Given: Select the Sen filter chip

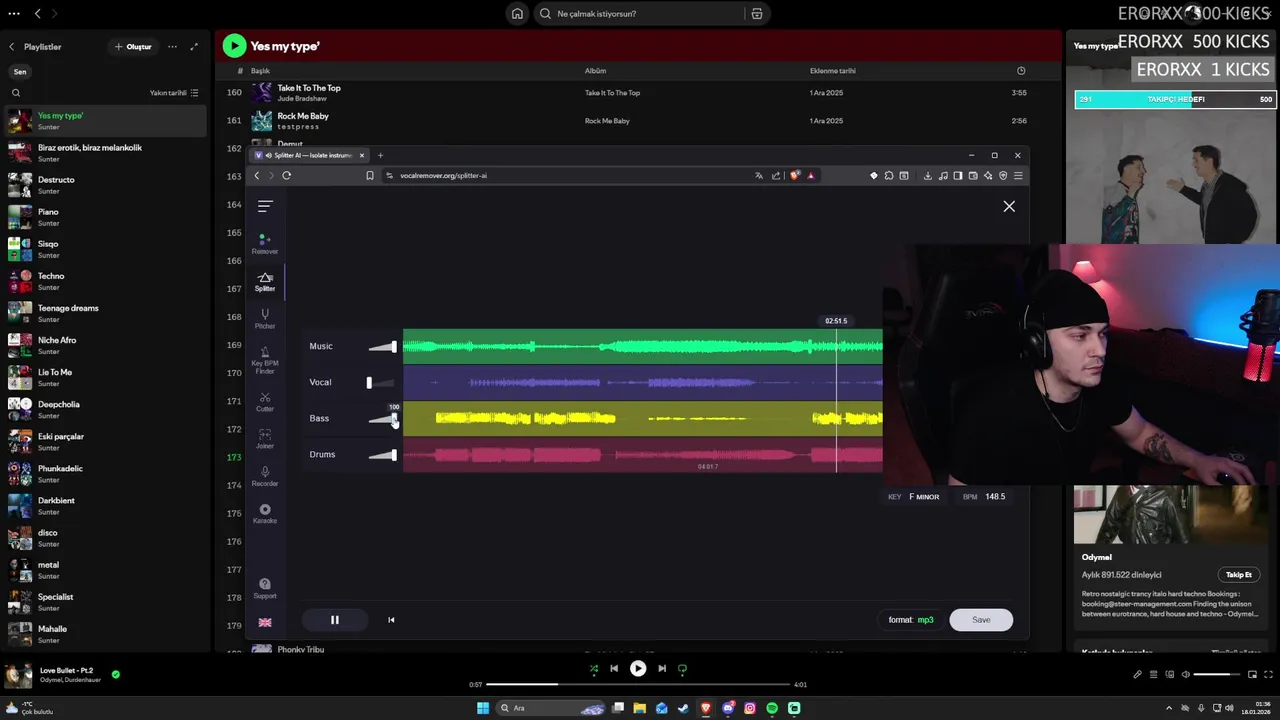Looking at the screenshot, I should click(20, 72).
